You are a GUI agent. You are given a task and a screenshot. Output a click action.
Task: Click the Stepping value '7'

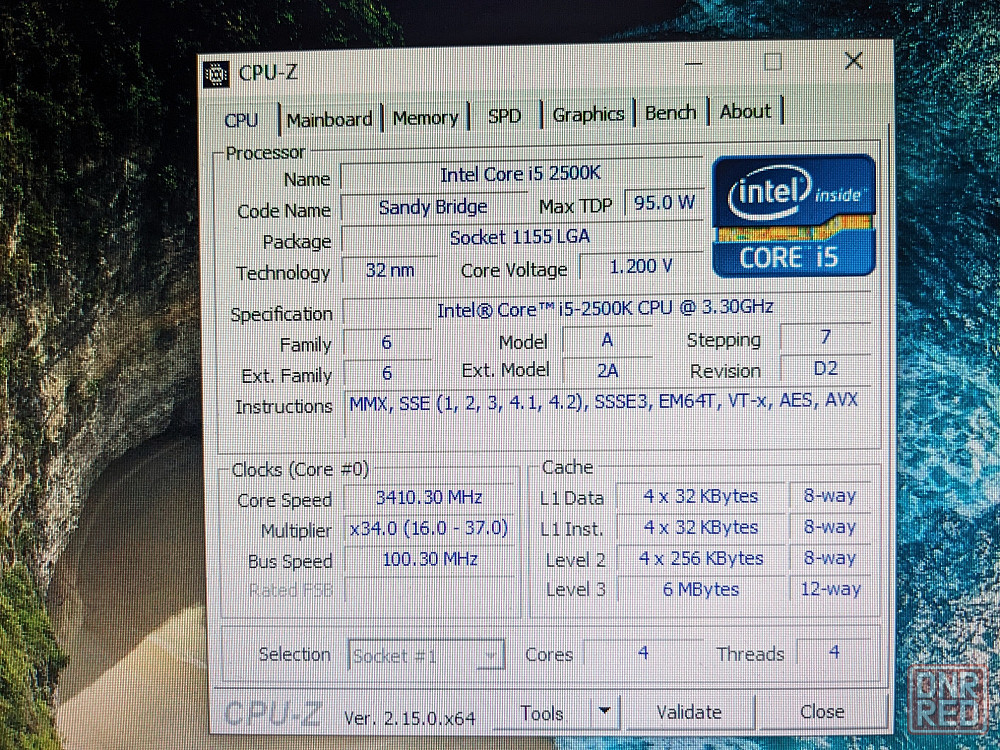click(x=825, y=337)
